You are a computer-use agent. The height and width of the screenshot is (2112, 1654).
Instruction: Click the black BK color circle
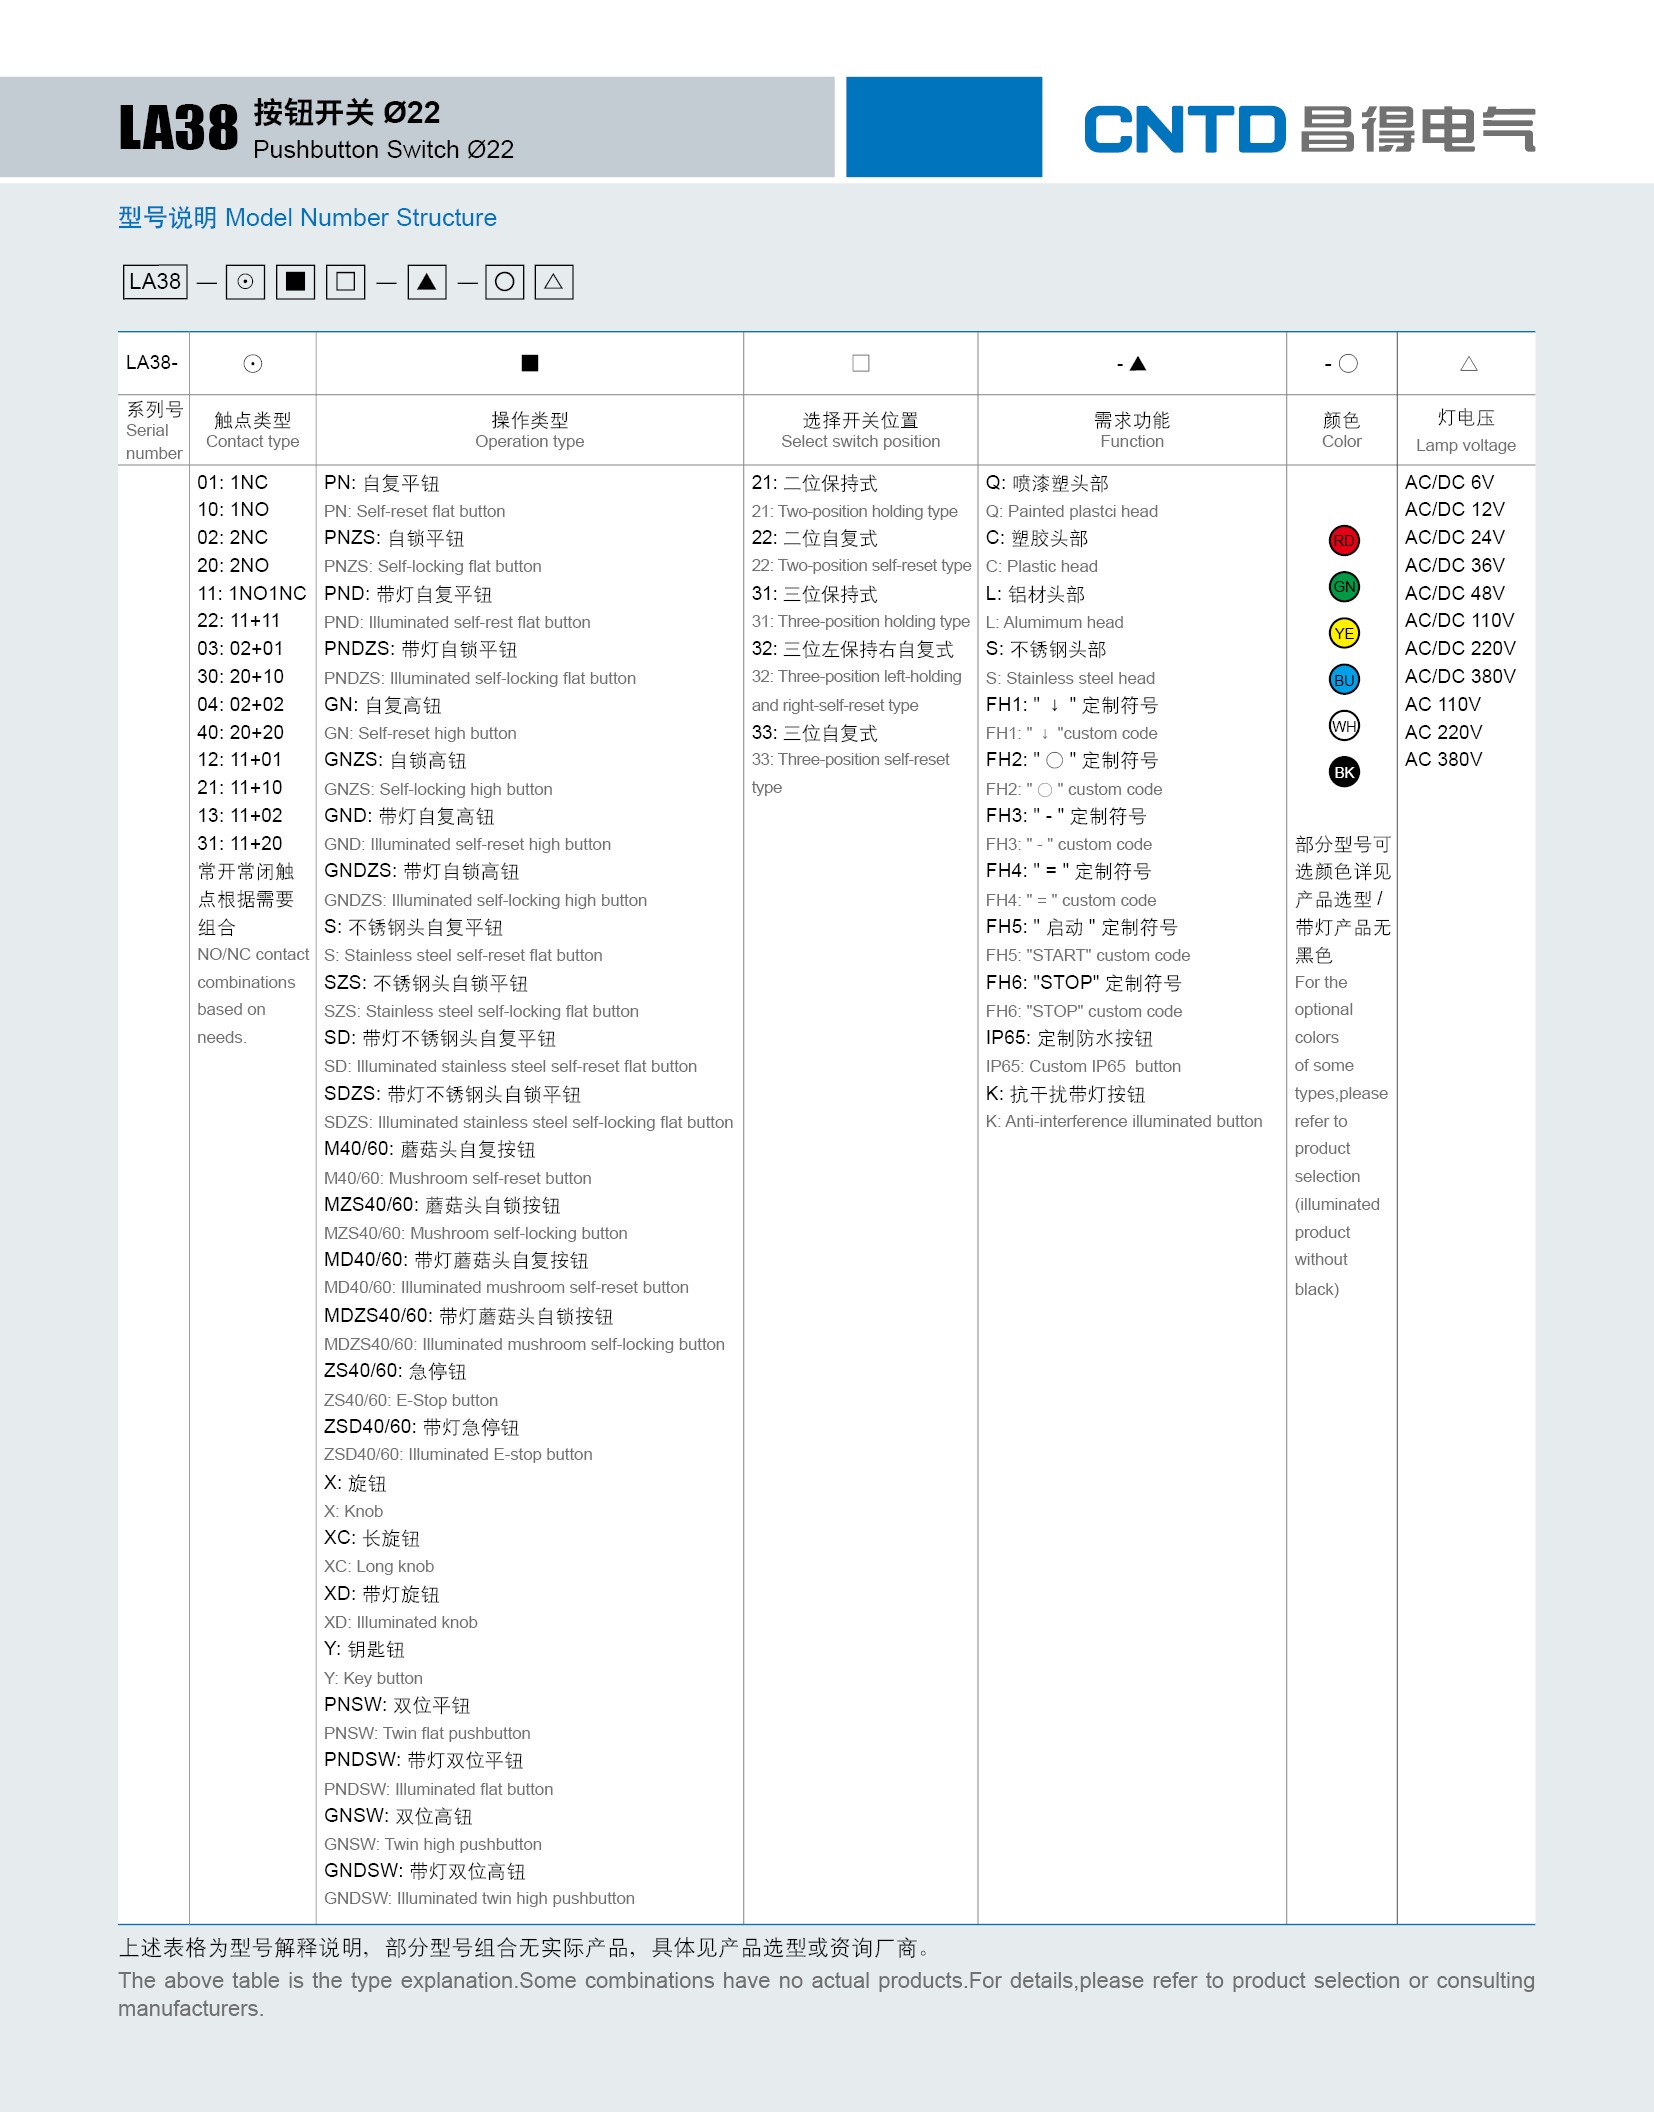(1343, 772)
